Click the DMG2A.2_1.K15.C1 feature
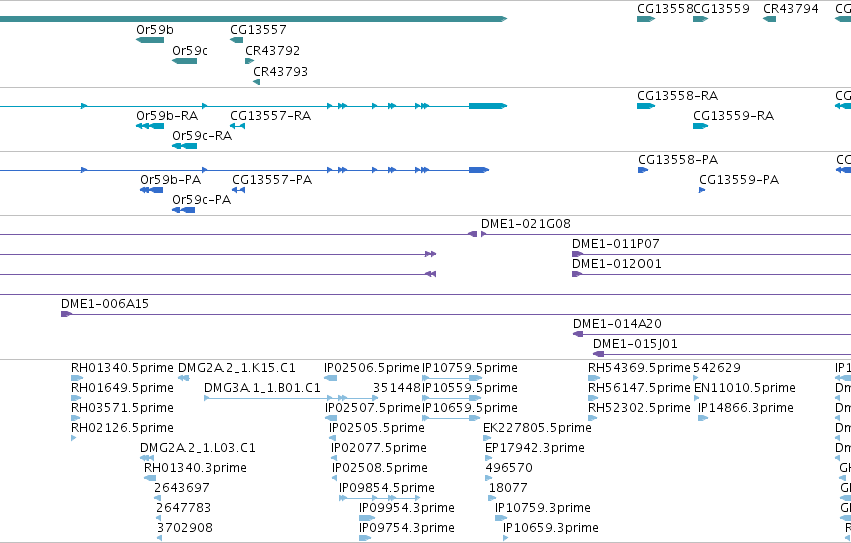The width and height of the screenshot is (851, 543). pyautogui.click(x=183, y=378)
